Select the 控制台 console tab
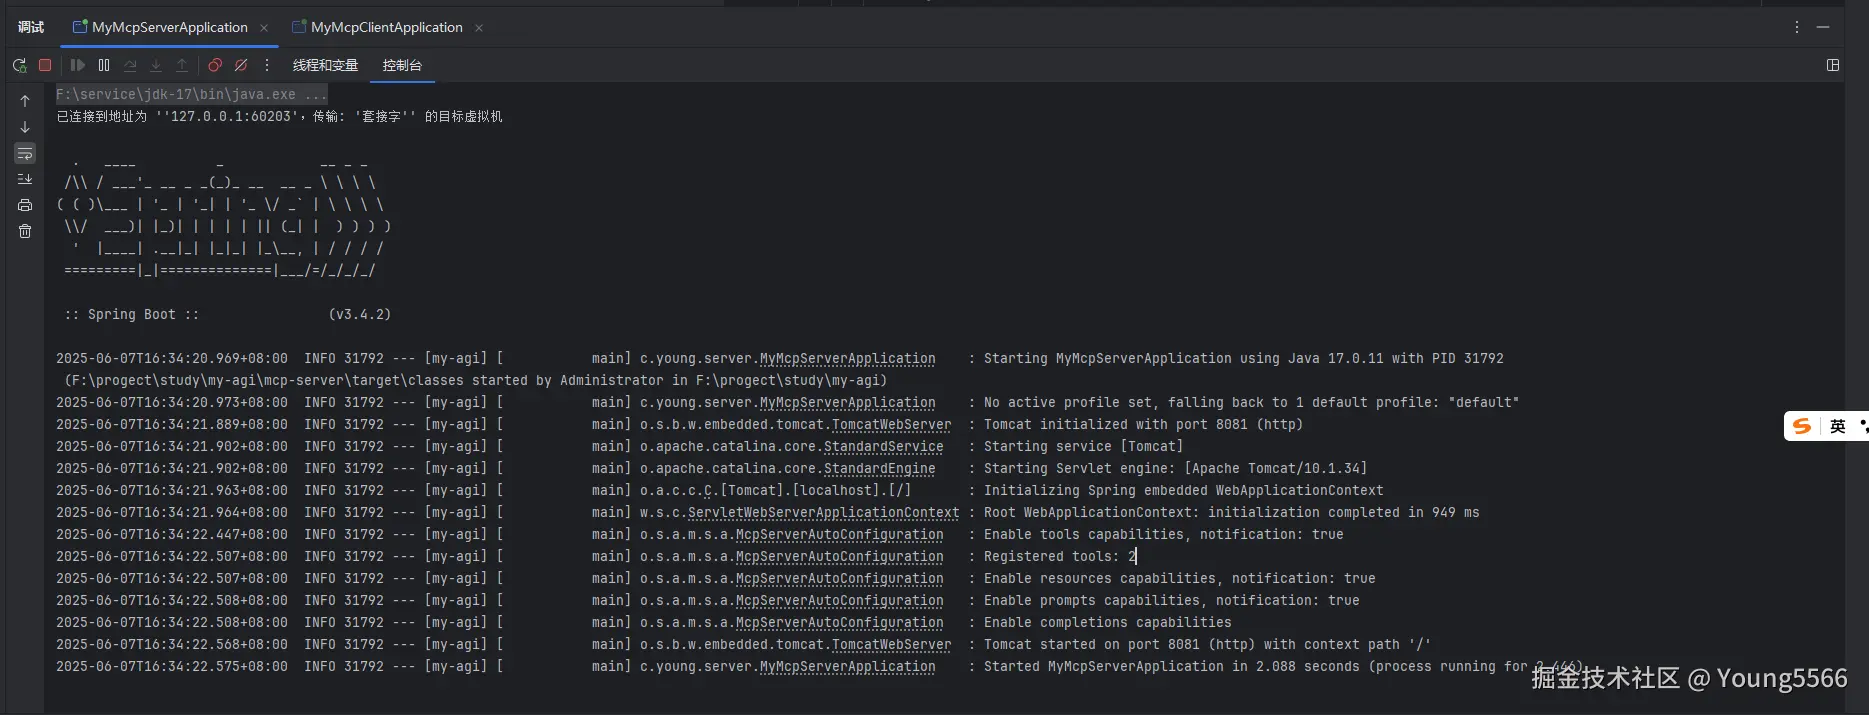The image size is (1869, 715). (x=402, y=65)
